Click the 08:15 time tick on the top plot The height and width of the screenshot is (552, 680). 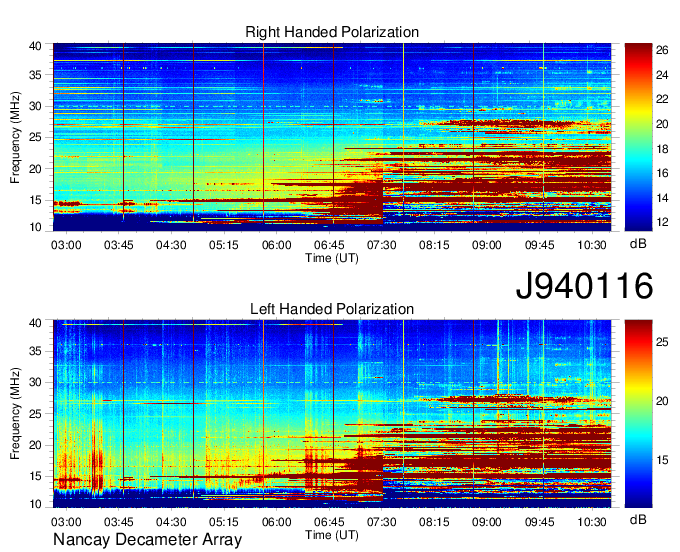tap(434, 245)
